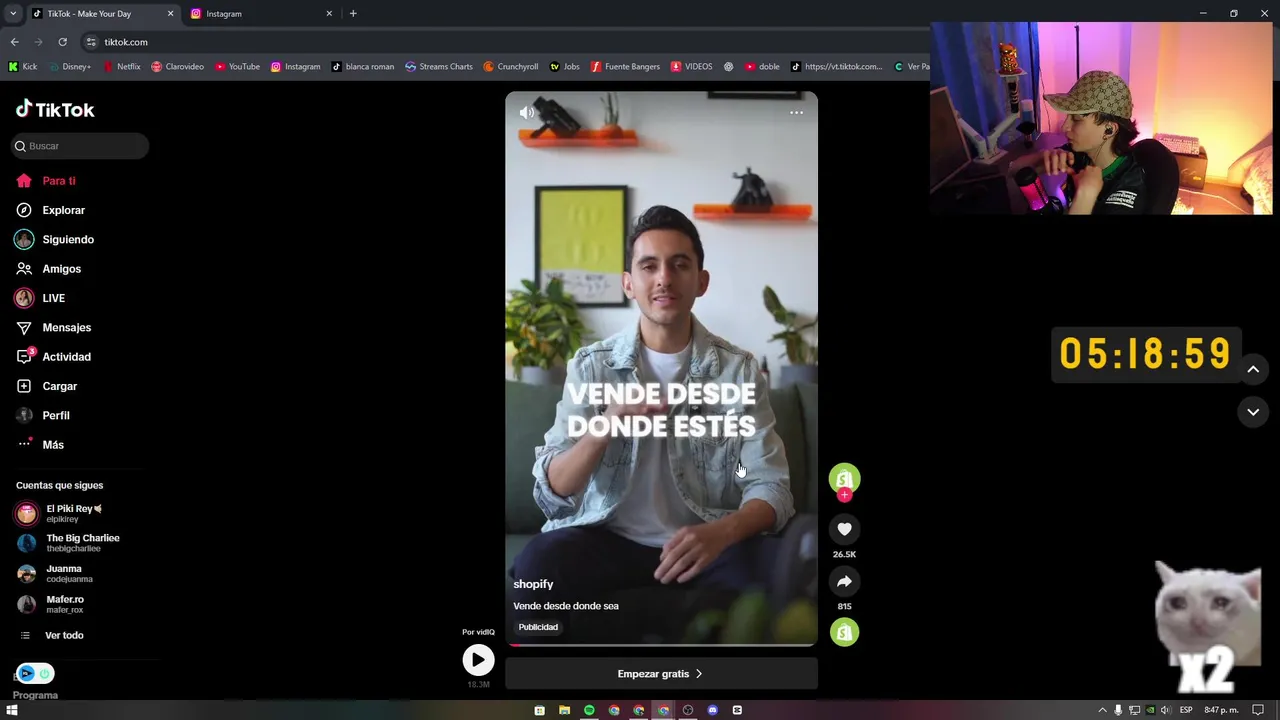Click the TikTok logo
Screen dimensions: 1280x720
pyautogui.click(x=55, y=109)
